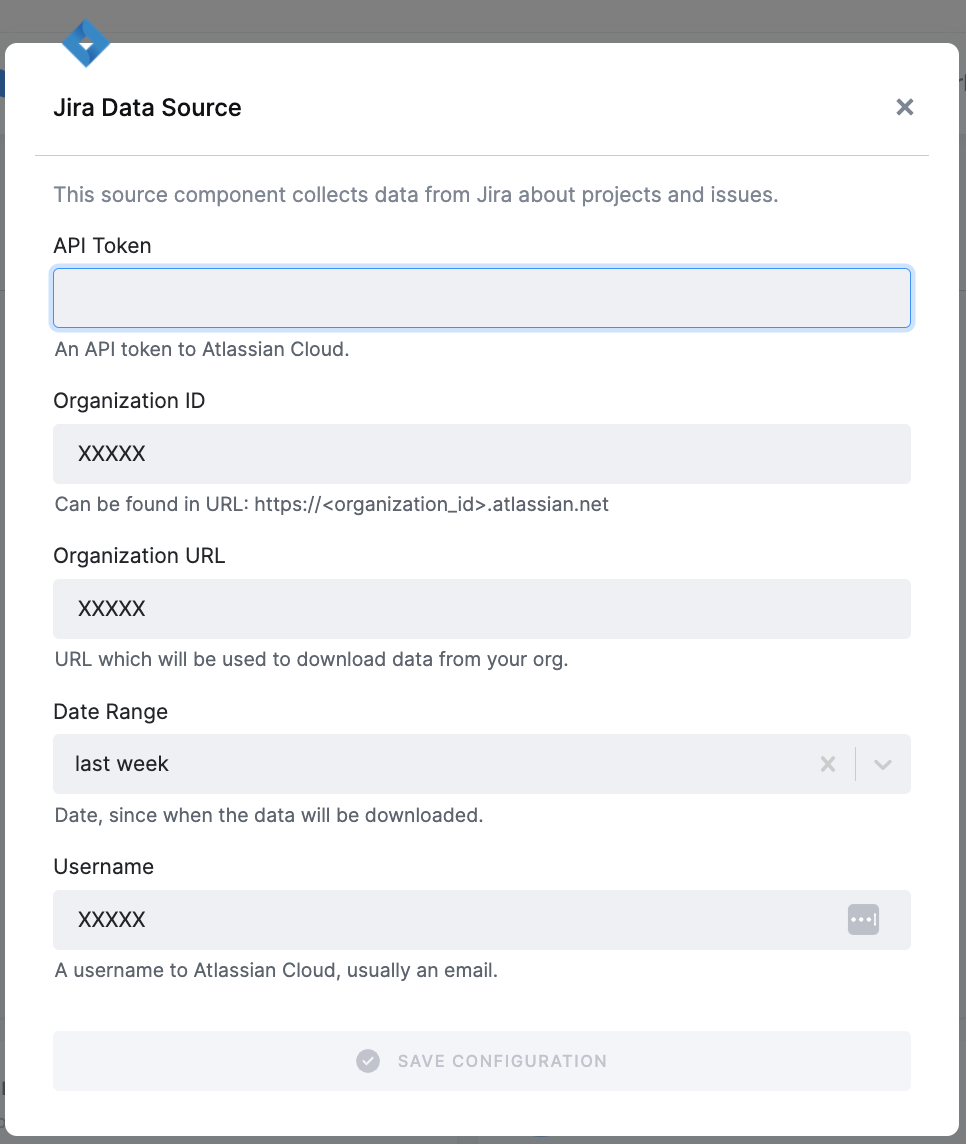
Task: Select the Organization ID field showing XXXXX
Action: [482, 453]
